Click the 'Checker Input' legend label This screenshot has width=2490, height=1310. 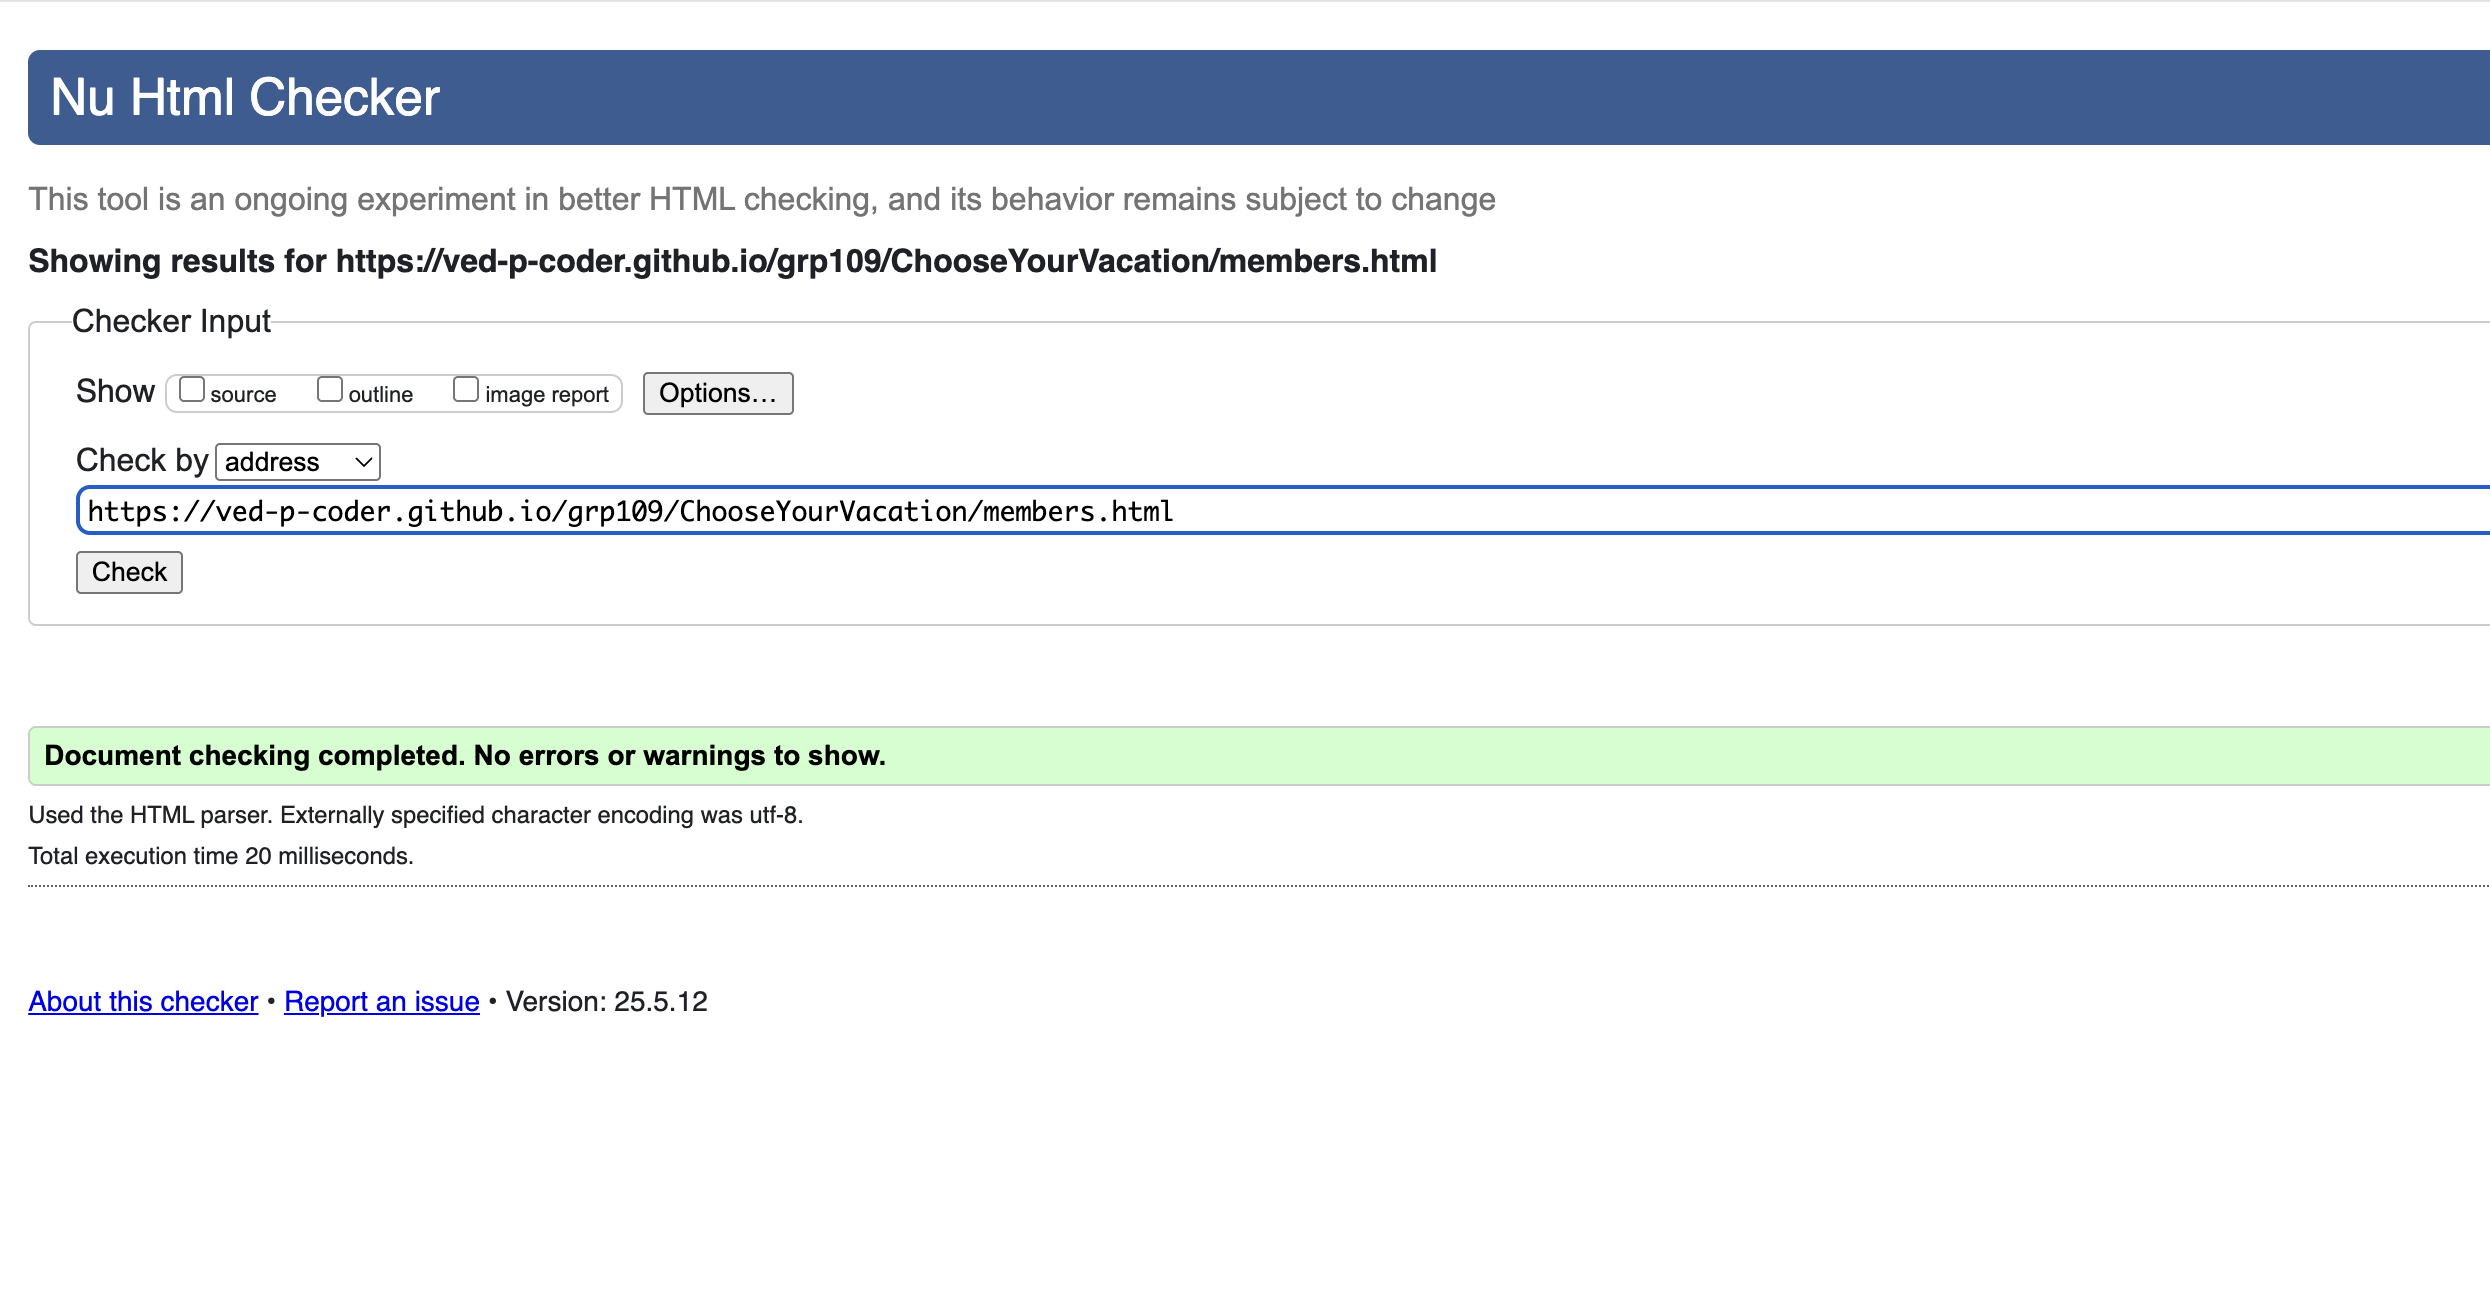click(x=171, y=321)
